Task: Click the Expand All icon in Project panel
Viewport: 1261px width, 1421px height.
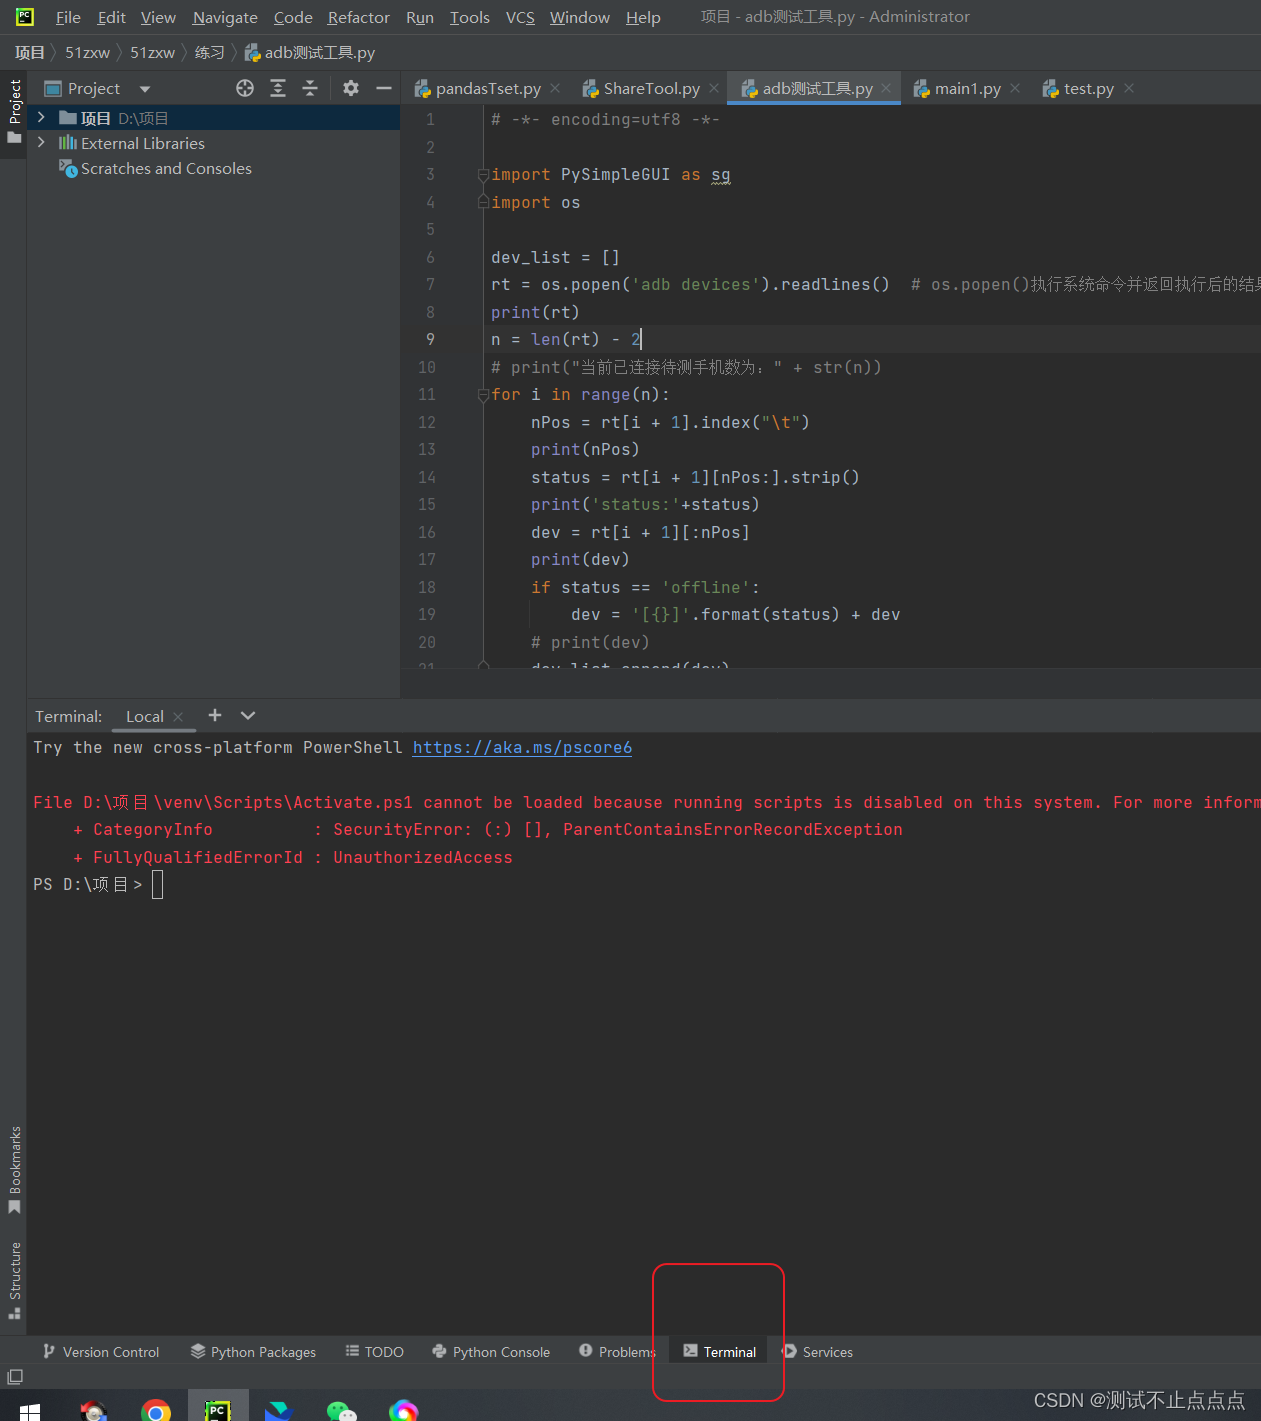Action: coord(278,88)
